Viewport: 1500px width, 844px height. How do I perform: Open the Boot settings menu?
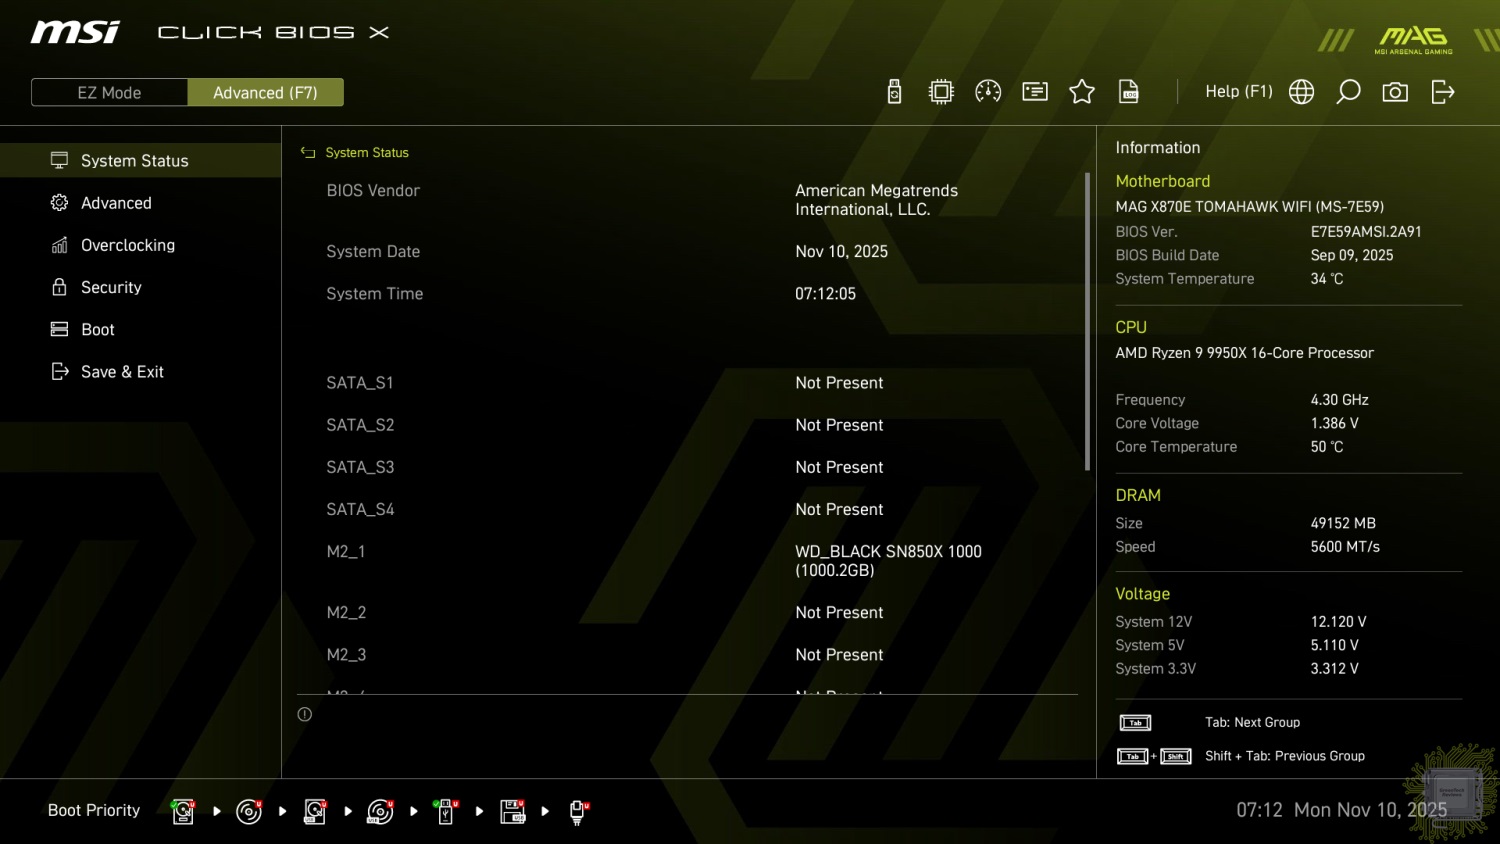tap(97, 330)
